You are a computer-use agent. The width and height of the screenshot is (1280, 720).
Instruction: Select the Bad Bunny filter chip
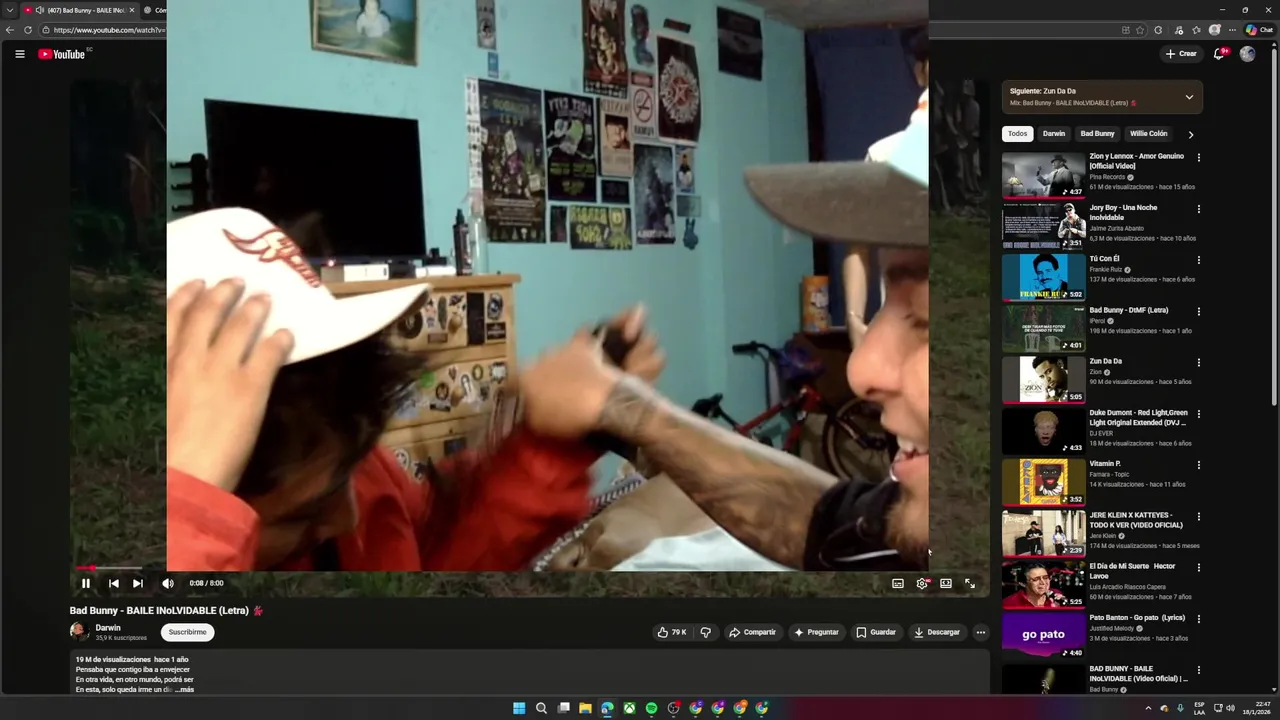1097,134
